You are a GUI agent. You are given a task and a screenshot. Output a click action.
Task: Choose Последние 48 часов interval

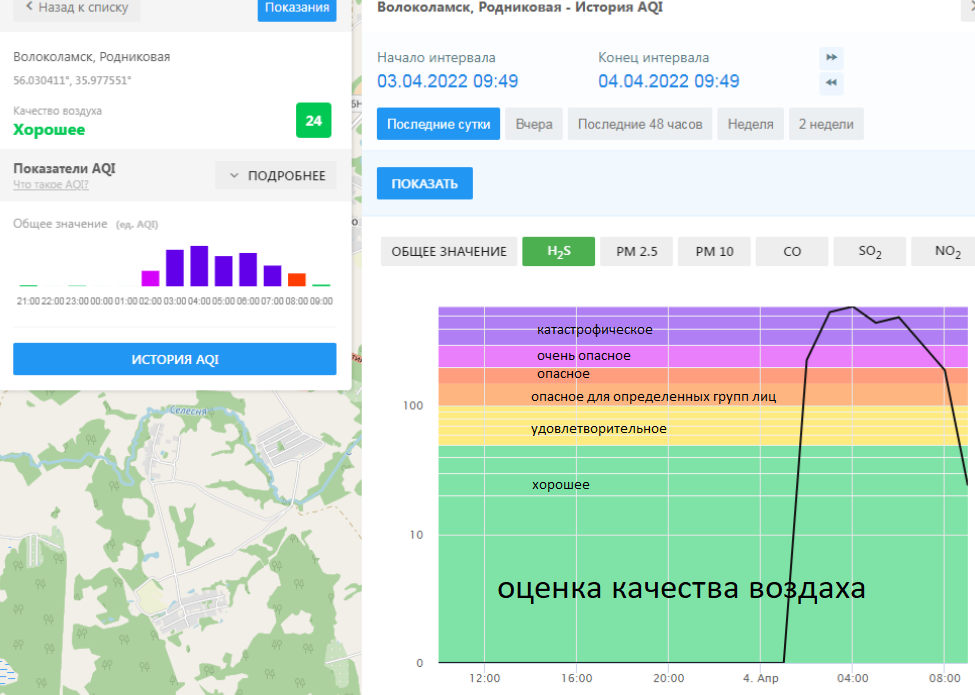pyautogui.click(x=640, y=125)
